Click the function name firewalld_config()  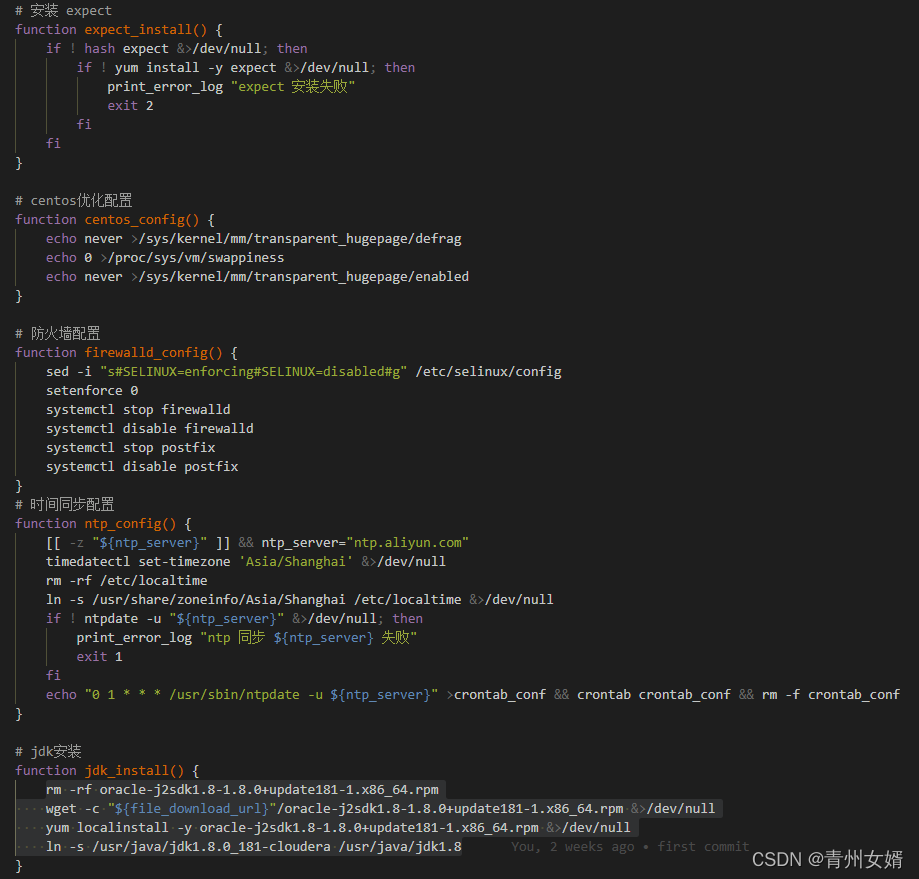(154, 353)
